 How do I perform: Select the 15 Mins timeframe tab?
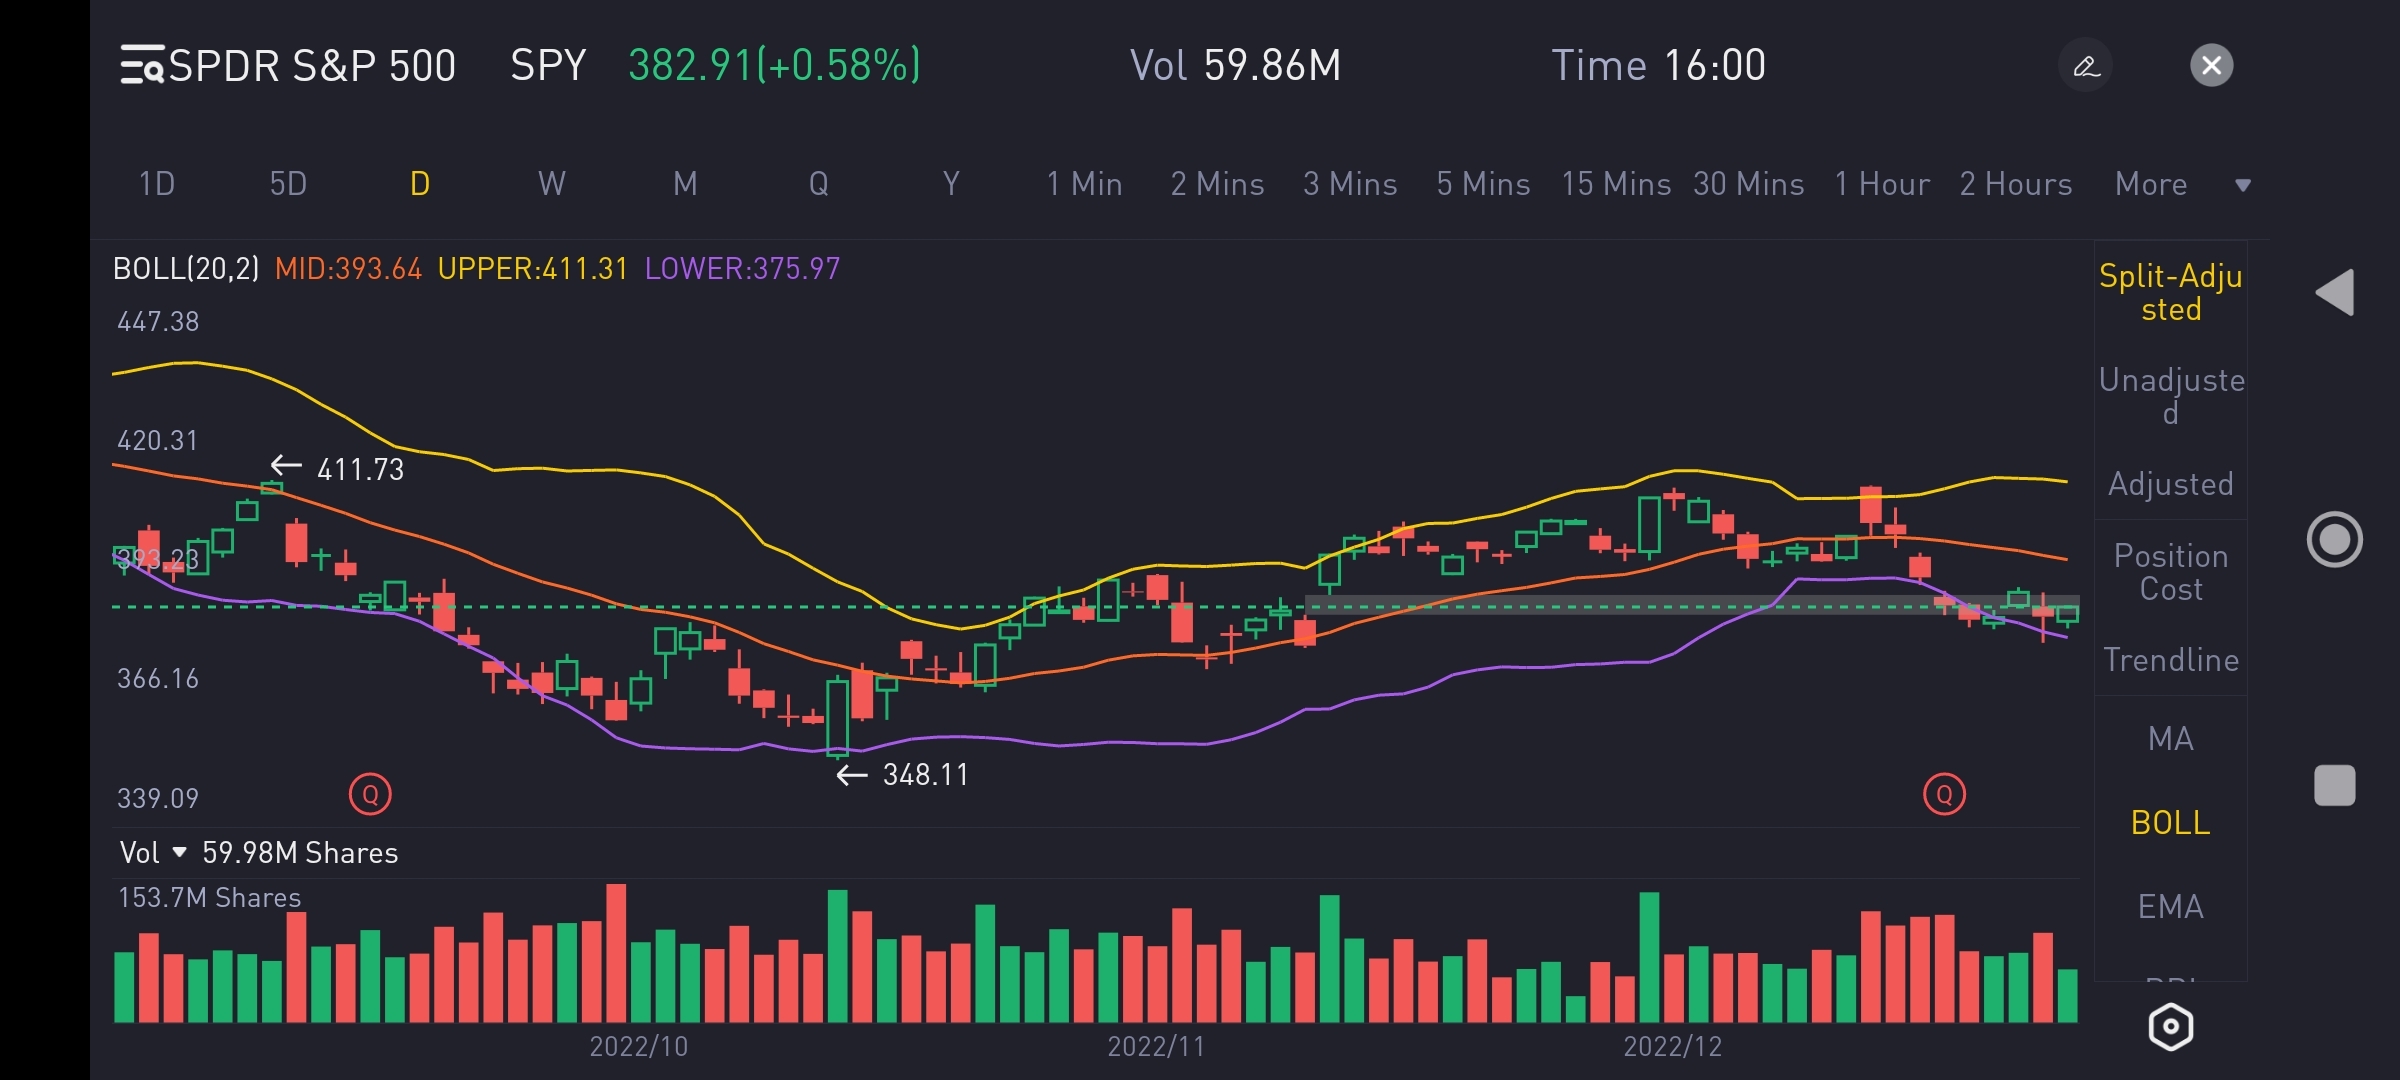click(x=1616, y=184)
